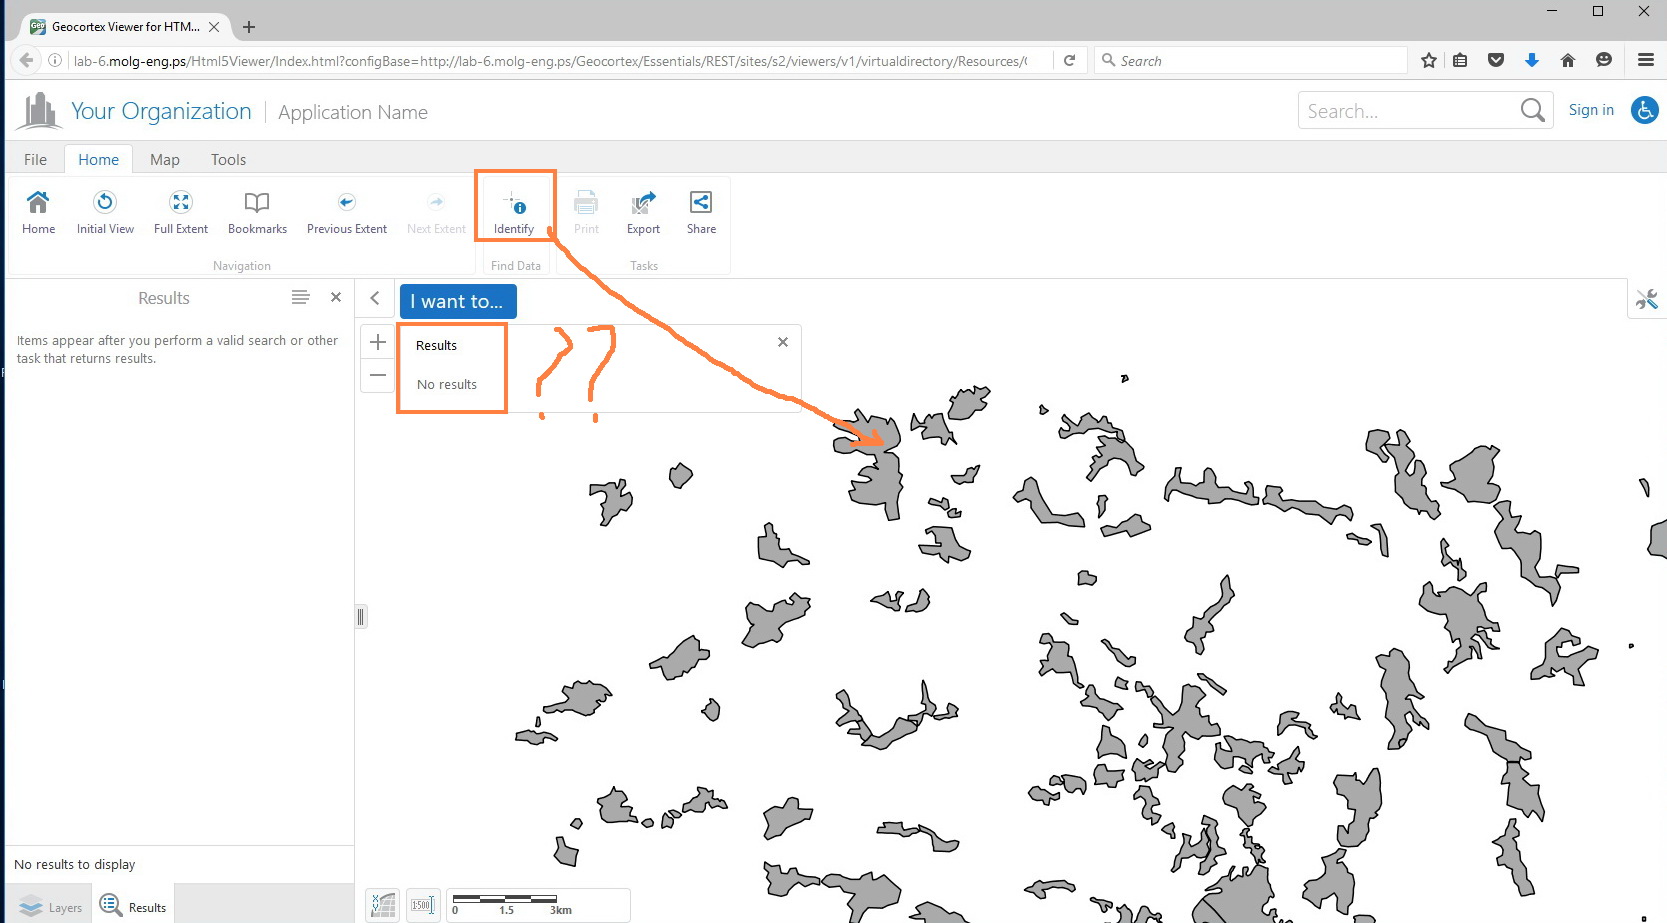Screen dimensions: 1667x923
Task: Zoom in with the plus button
Action: pos(378,342)
